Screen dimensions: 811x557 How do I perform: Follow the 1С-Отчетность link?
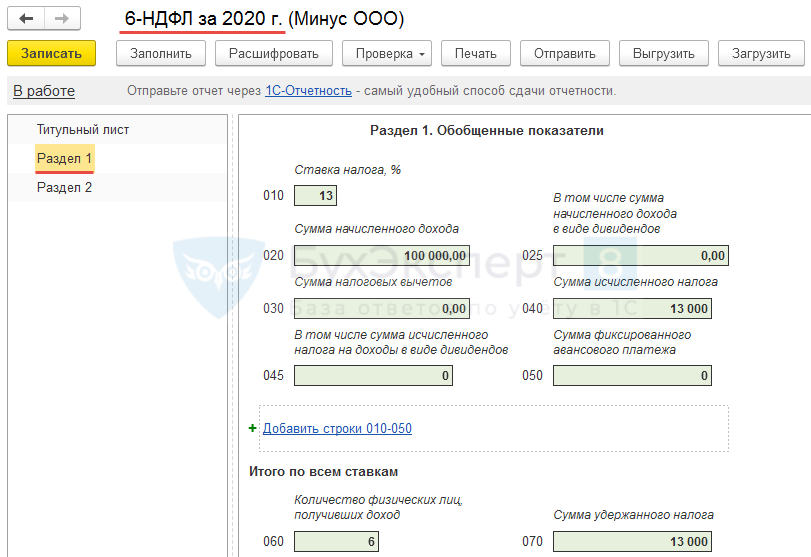pos(308,91)
